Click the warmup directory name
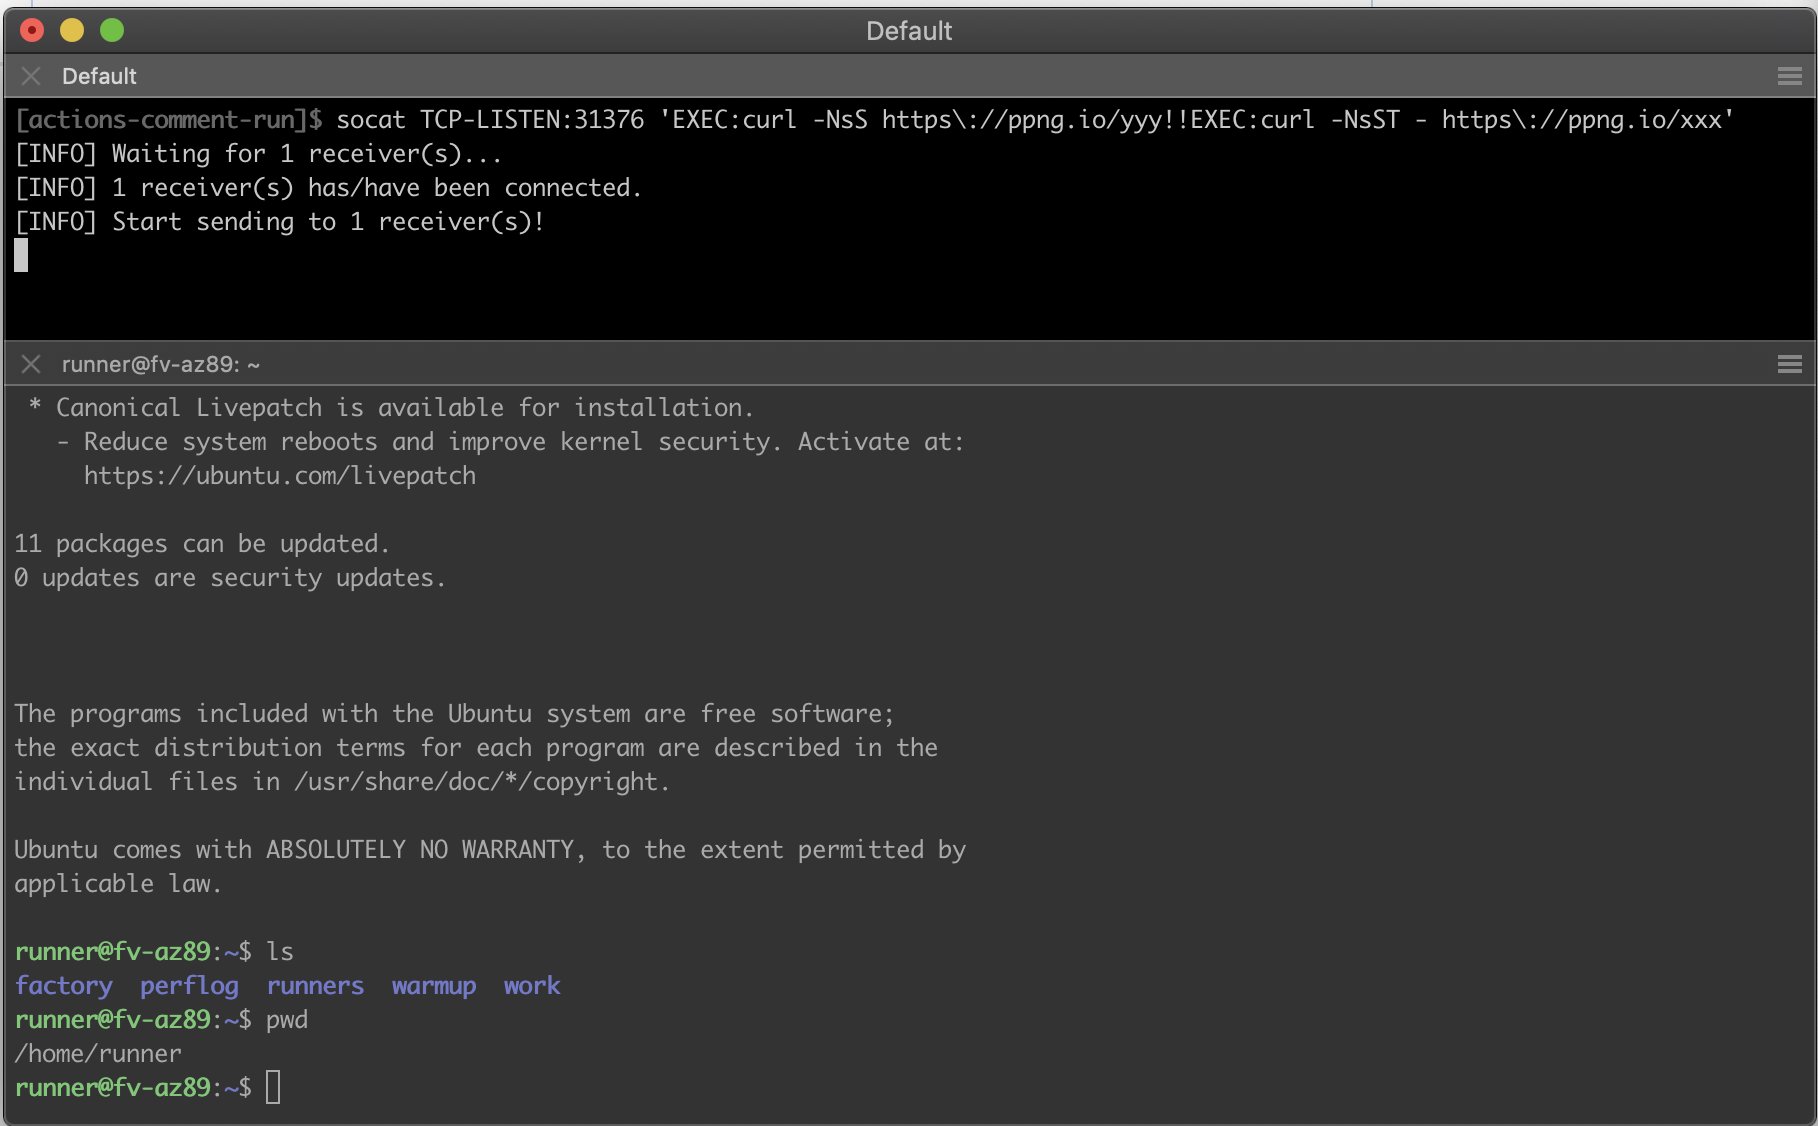This screenshot has width=1818, height=1126. [434, 986]
